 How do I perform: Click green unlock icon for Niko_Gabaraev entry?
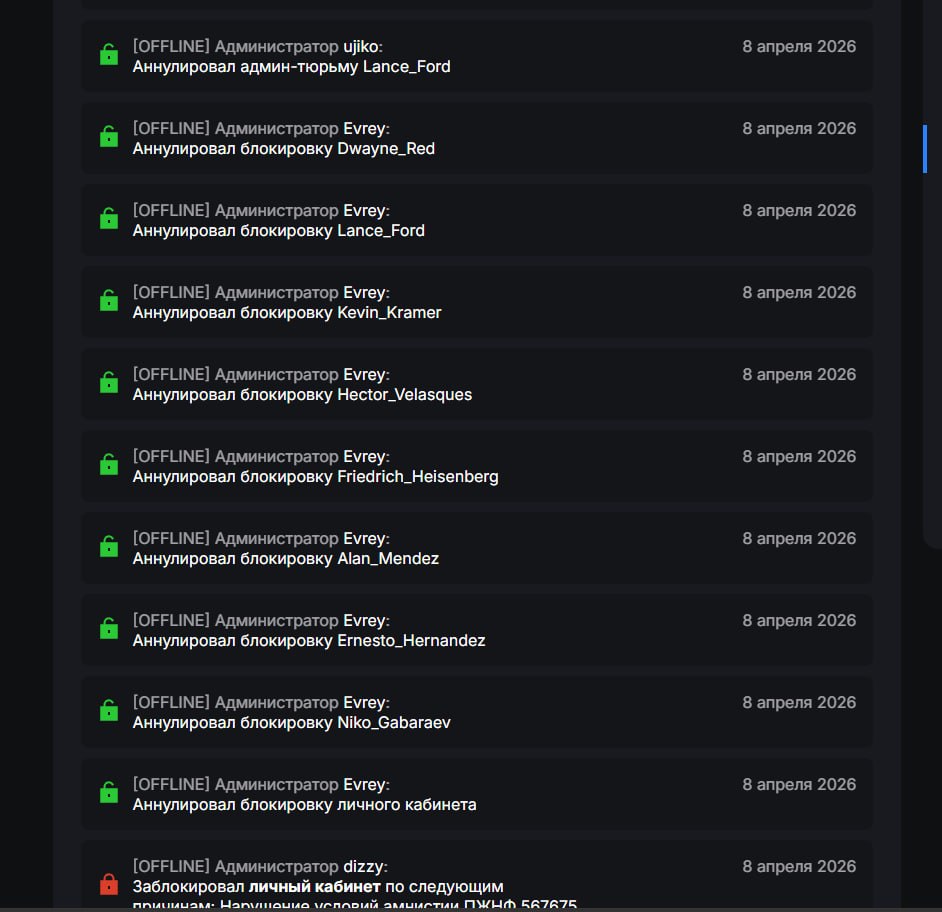pyautogui.click(x=109, y=711)
